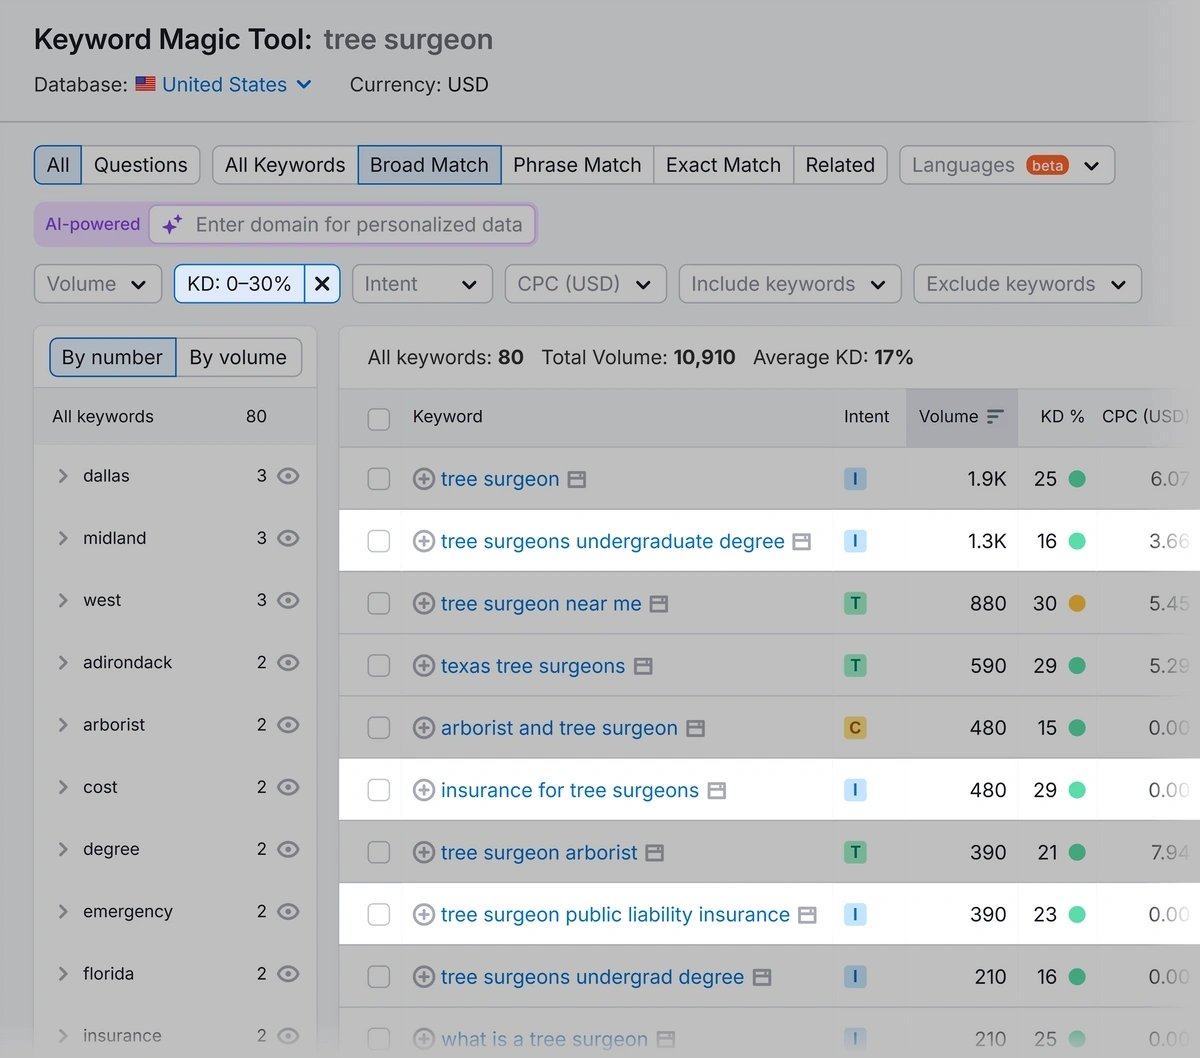This screenshot has width=1200, height=1058.
Task: Select the Questions tab
Action: [x=141, y=165]
